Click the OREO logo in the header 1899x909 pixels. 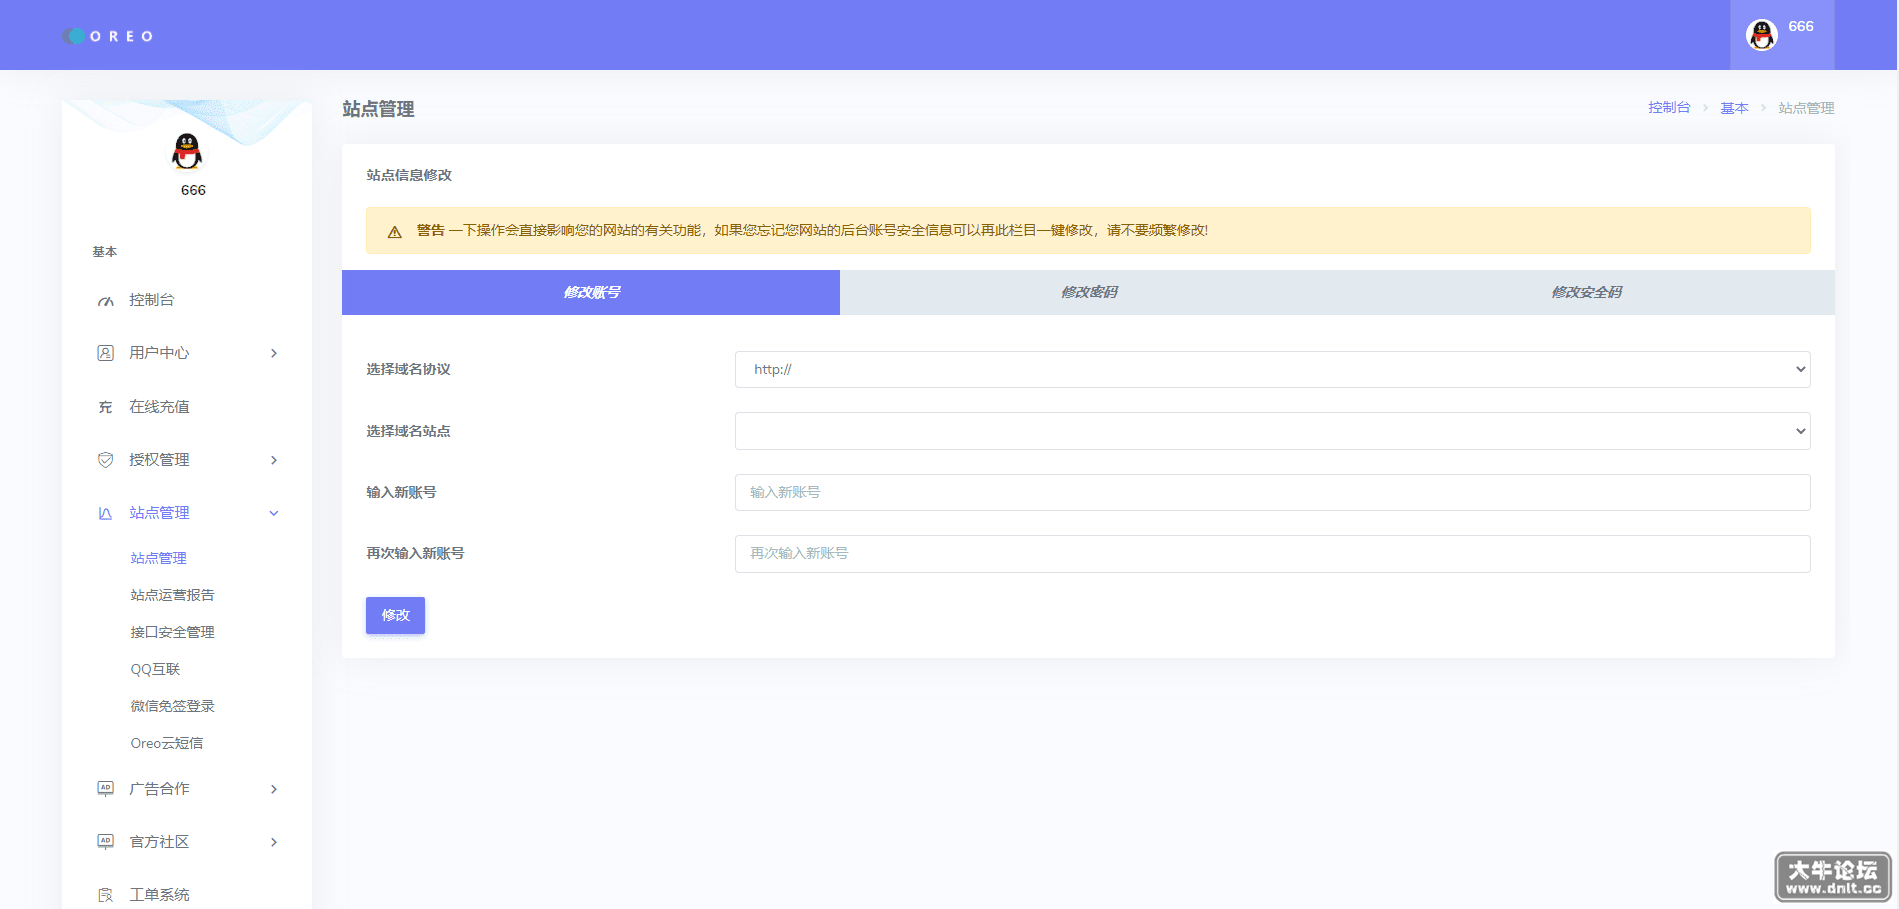(x=107, y=36)
